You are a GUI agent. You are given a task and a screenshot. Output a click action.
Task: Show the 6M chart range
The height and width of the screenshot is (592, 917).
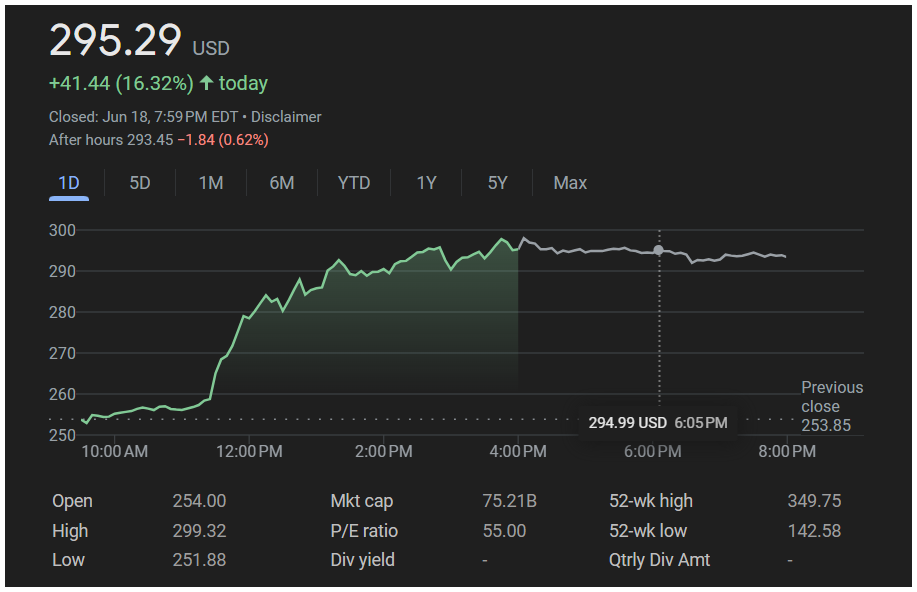(282, 183)
